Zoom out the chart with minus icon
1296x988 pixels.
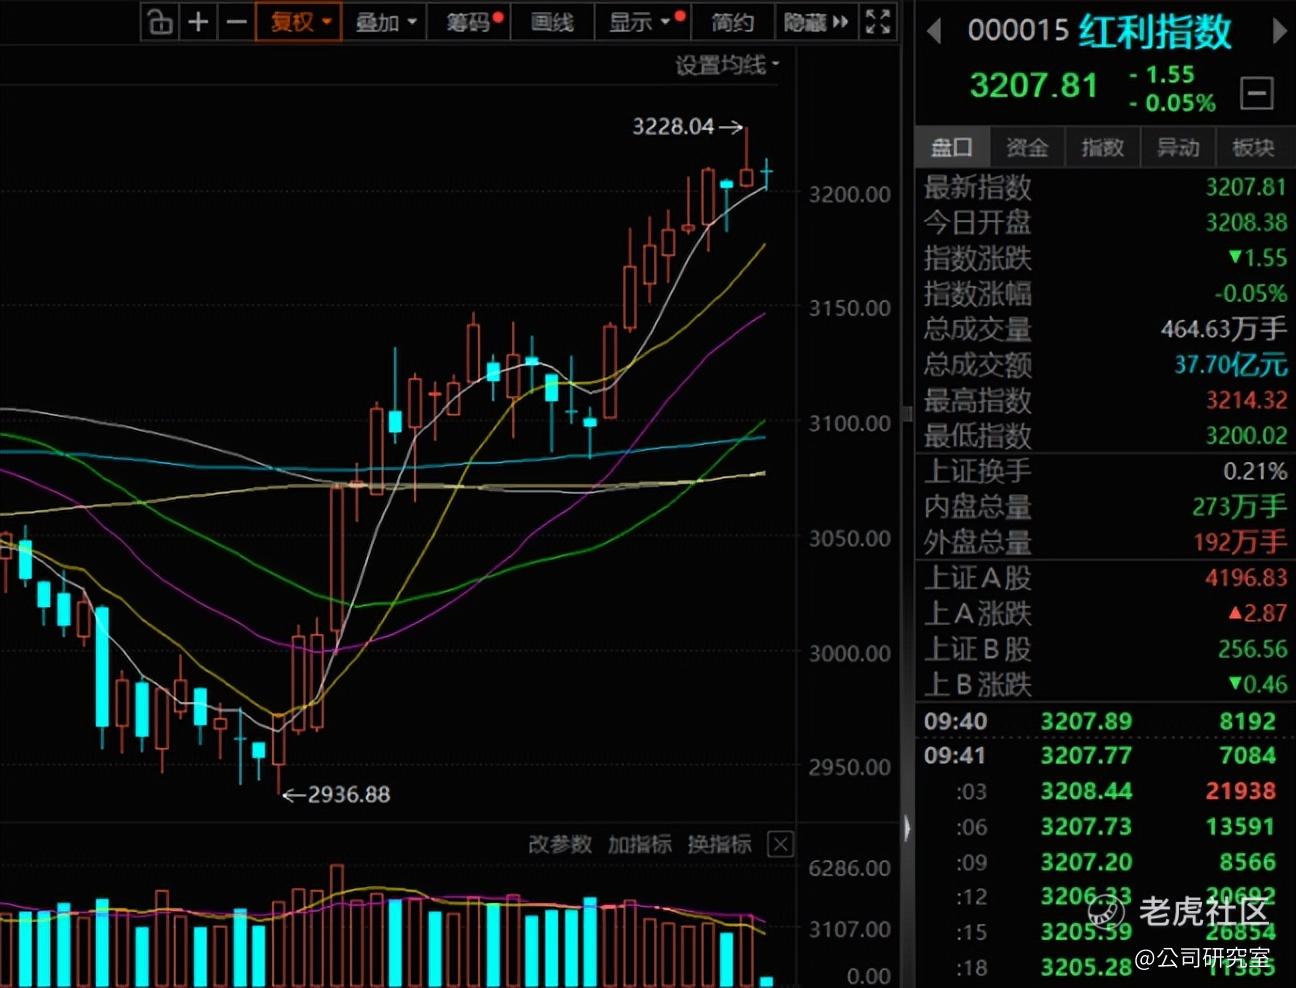click(x=236, y=22)
